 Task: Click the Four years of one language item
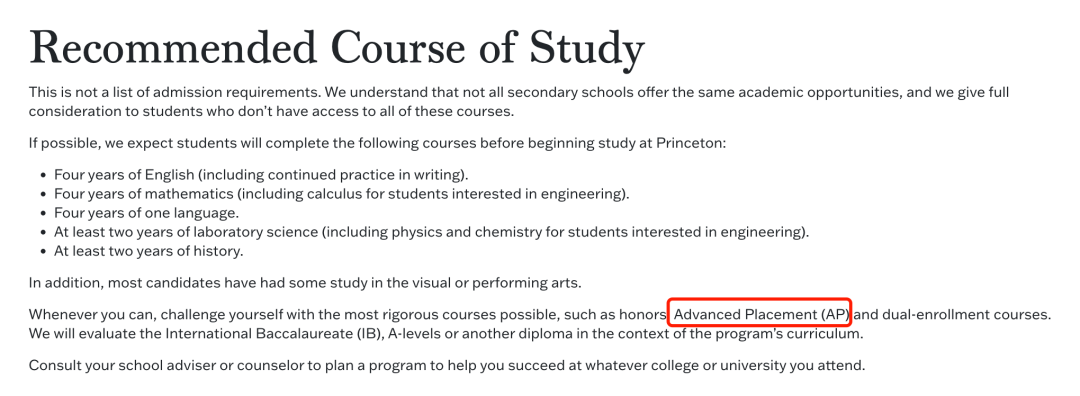tap(147, 213)
